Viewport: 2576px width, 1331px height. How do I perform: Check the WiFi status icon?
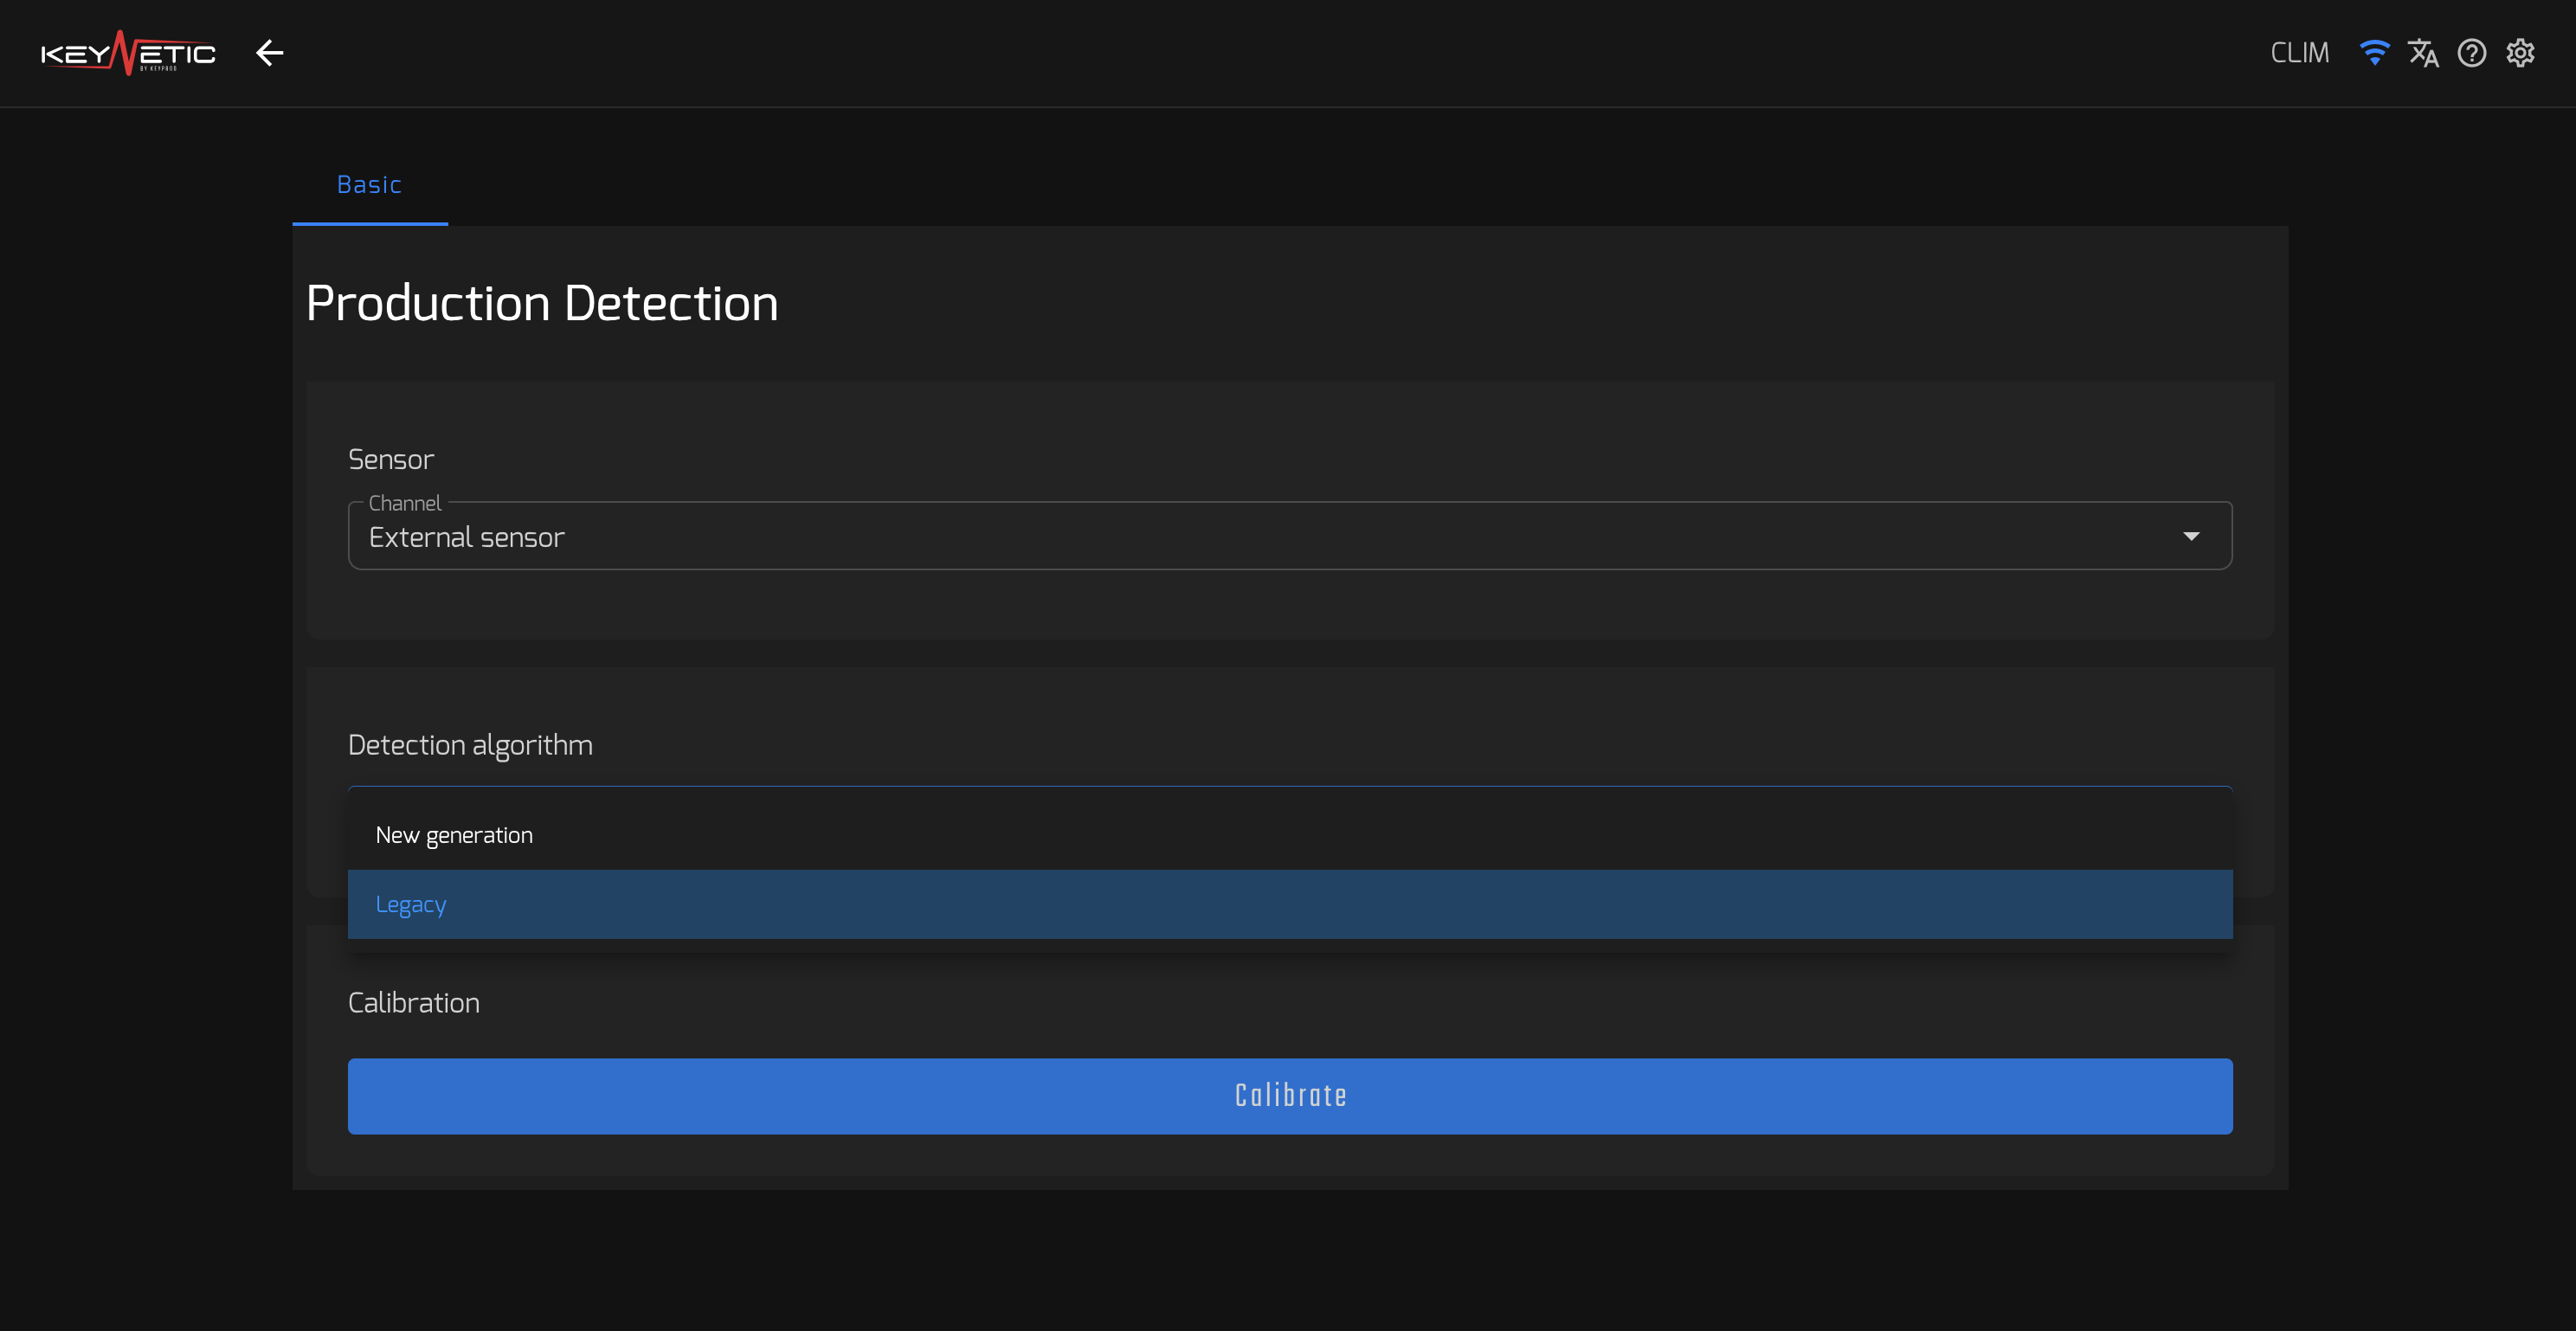click(x=2374, y=53)
